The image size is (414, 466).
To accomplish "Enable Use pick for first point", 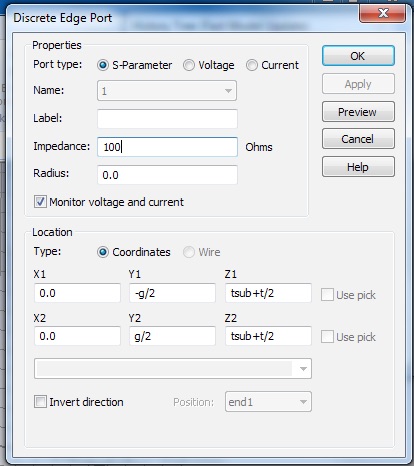I will pyautogui.click(x=327, y=295).
